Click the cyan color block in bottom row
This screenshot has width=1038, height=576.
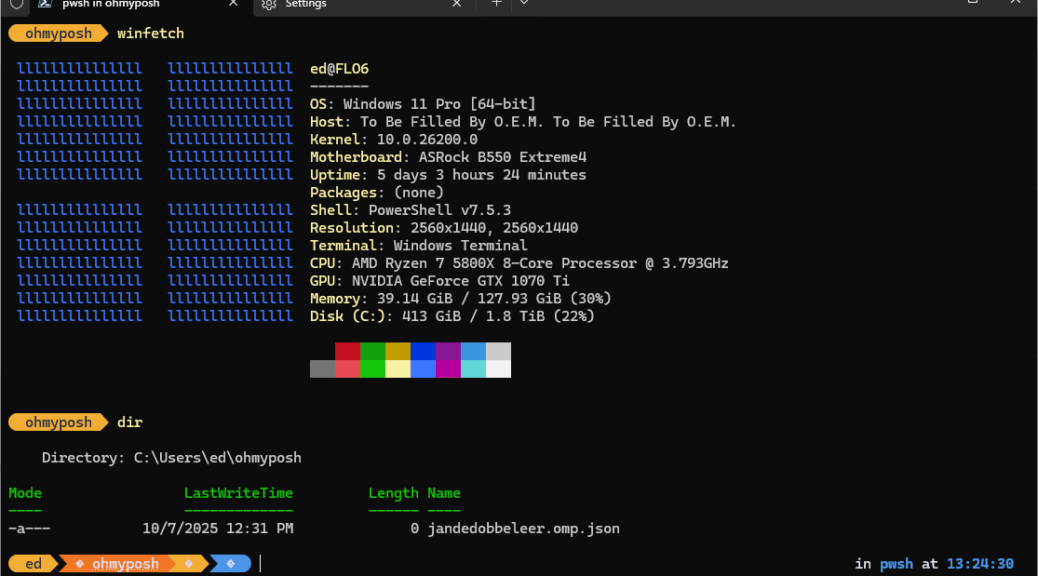point(473,369)
